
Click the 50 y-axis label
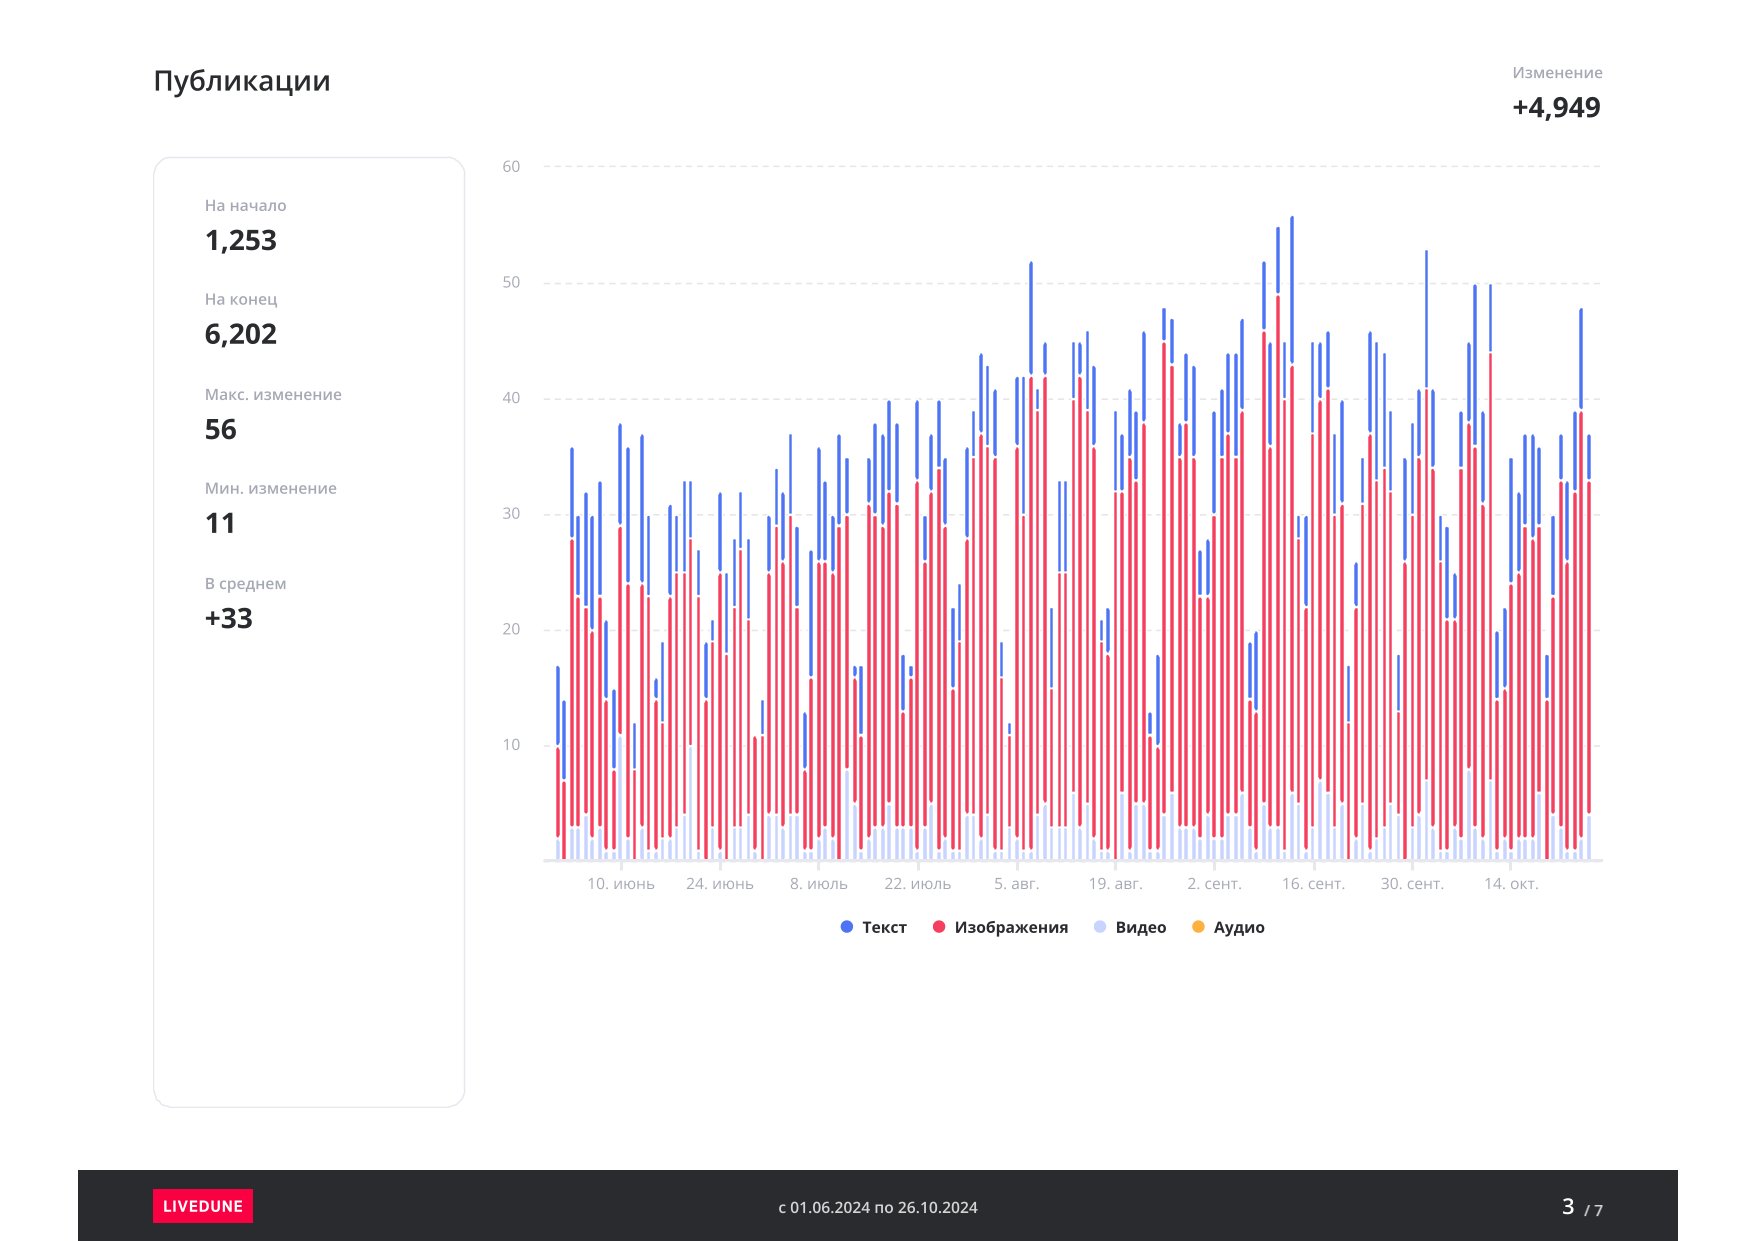click(x=511, y=283)
